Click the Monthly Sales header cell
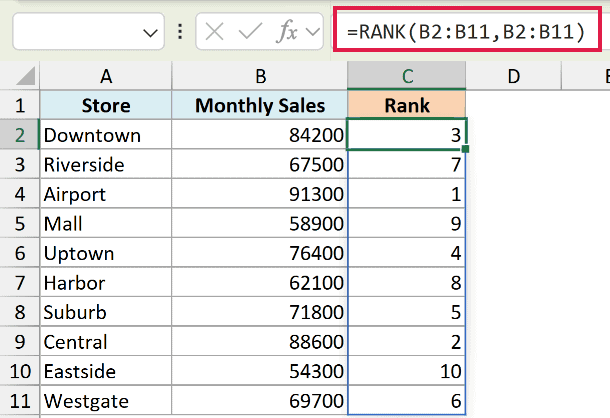Image resolution: width=610 pixels, height=418 pixels. click(x=260, y=105)
